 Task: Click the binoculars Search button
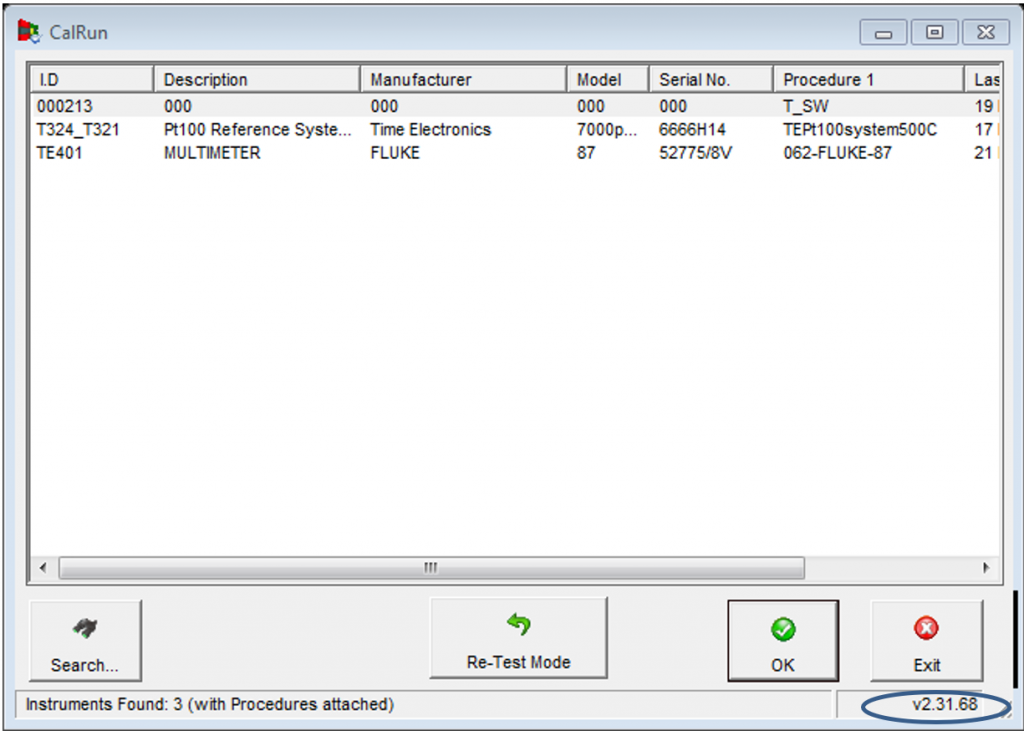click(x=85, y=641)
